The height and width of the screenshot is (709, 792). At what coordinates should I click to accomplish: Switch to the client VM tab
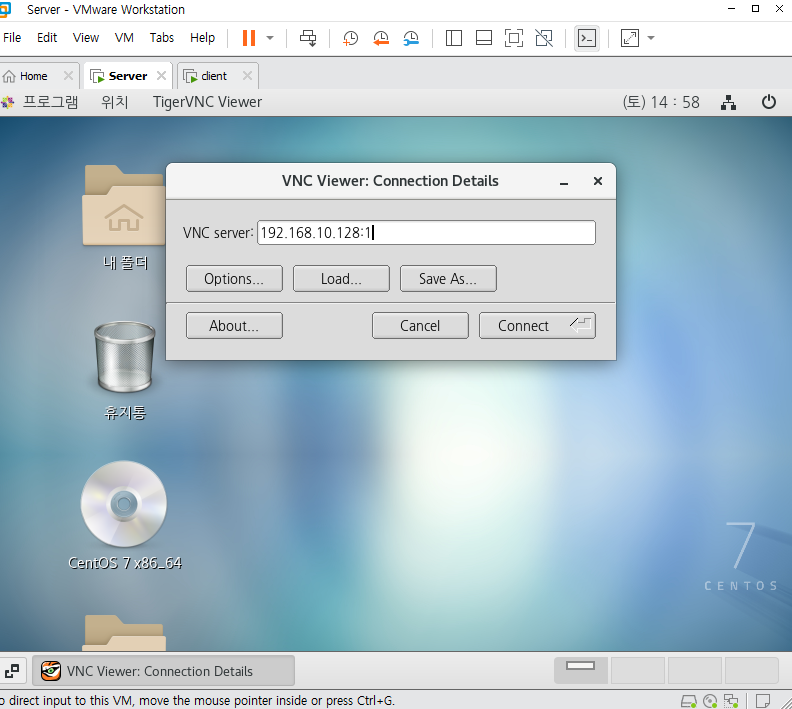[x=214, y=76]
